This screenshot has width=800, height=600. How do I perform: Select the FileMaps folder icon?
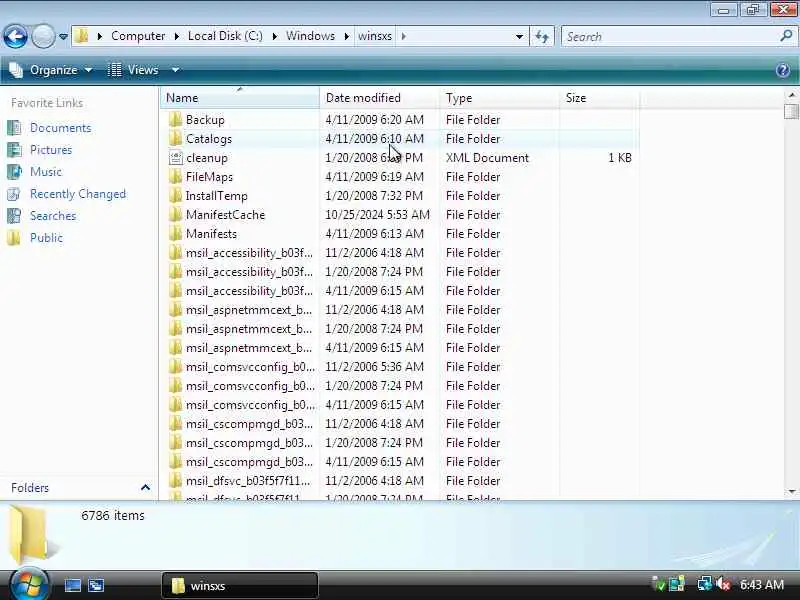(176, 177)
